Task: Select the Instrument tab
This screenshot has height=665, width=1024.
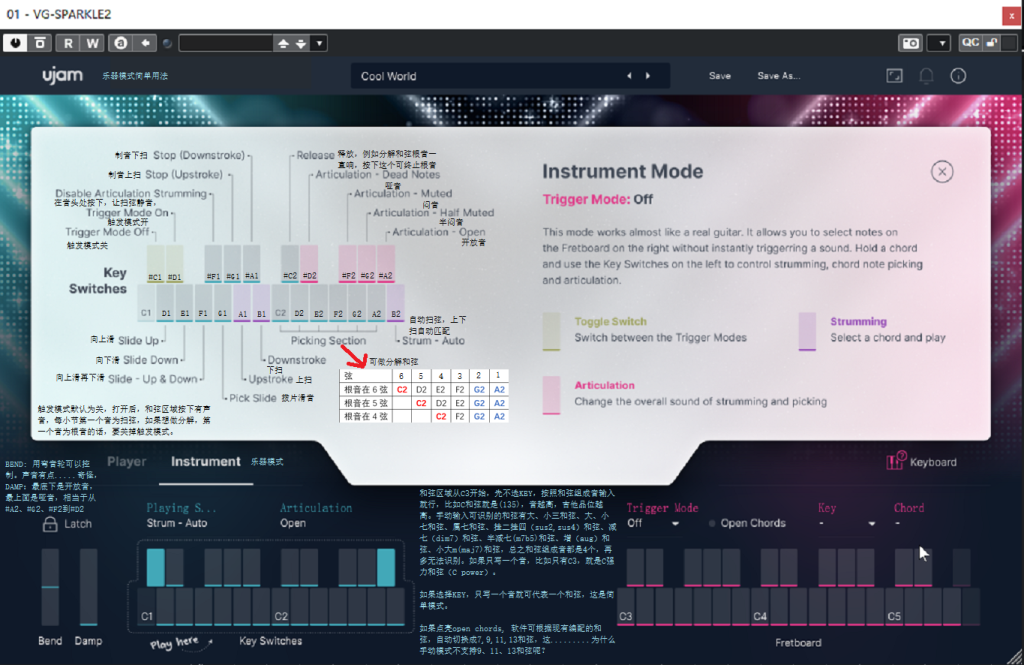Action: tap(206, 461)
